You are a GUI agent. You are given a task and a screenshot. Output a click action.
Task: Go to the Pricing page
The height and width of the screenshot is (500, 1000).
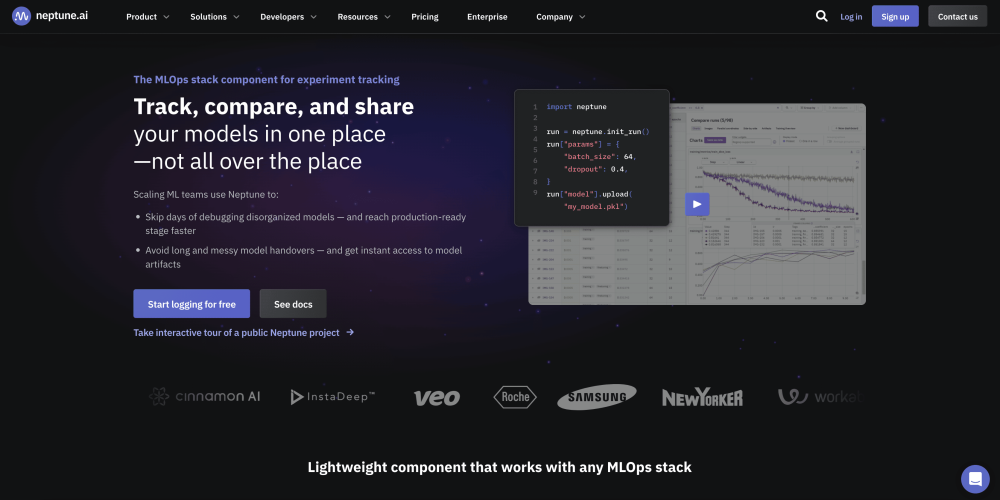425,17
